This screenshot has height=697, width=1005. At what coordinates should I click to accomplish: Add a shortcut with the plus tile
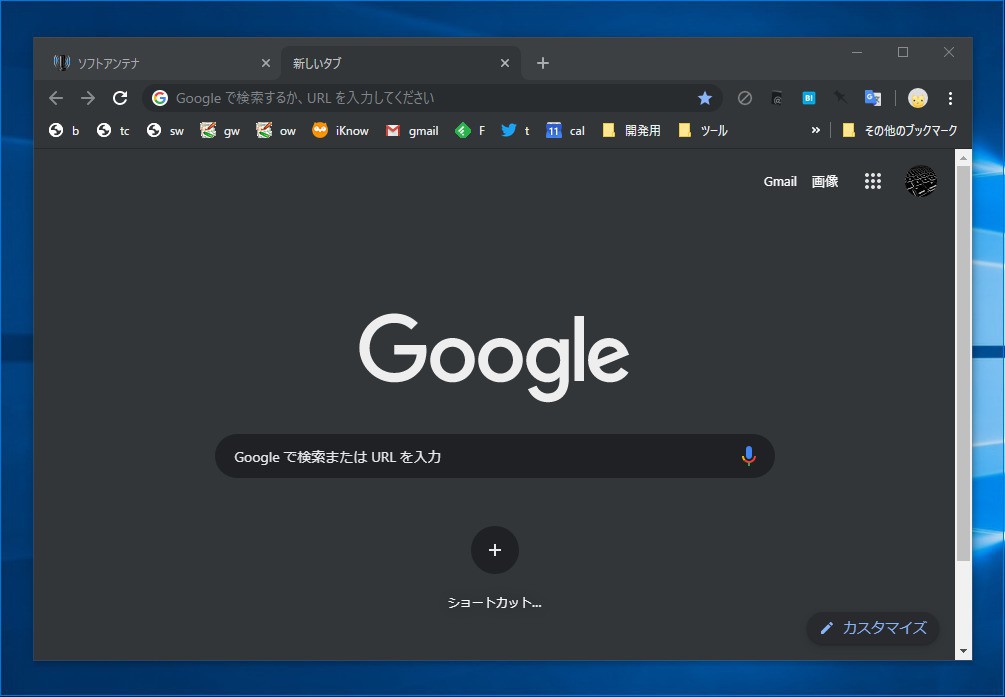click(495, 549)
